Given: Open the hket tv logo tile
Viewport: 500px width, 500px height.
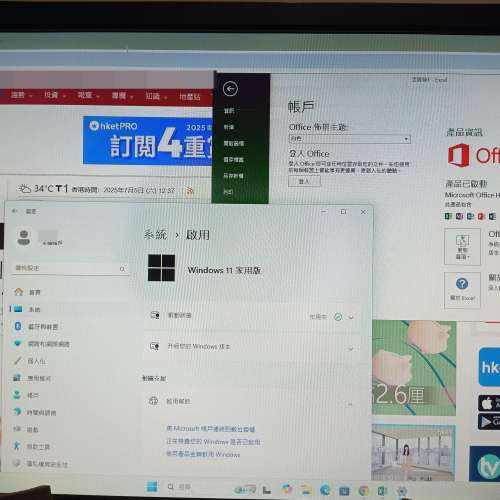Looking at the screenshot, I should [485, 464].
